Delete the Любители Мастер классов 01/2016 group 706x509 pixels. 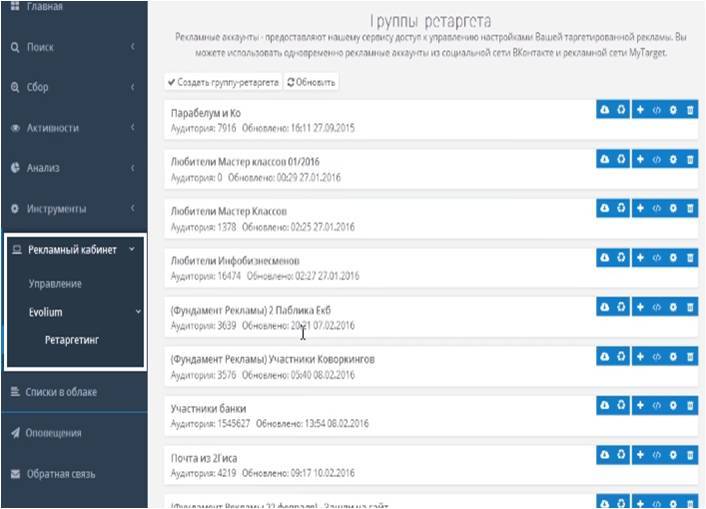pos(690,158)
